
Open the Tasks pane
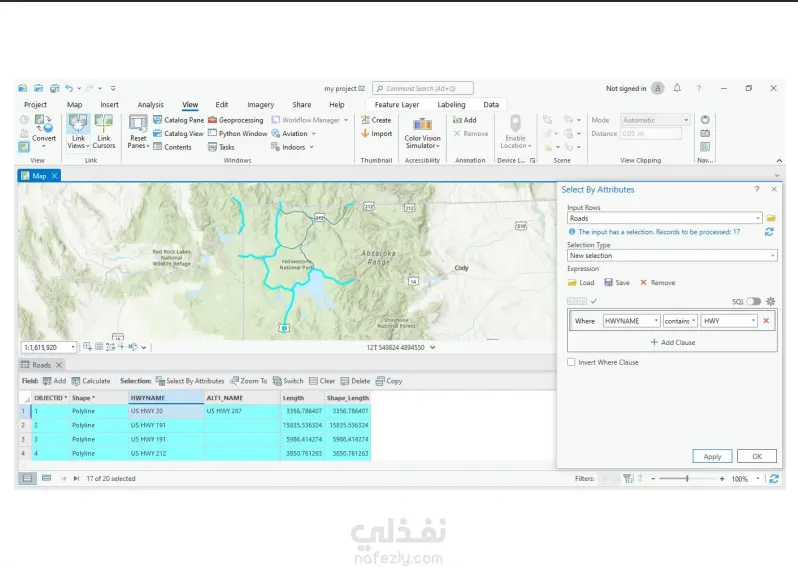tap(221, 147)
